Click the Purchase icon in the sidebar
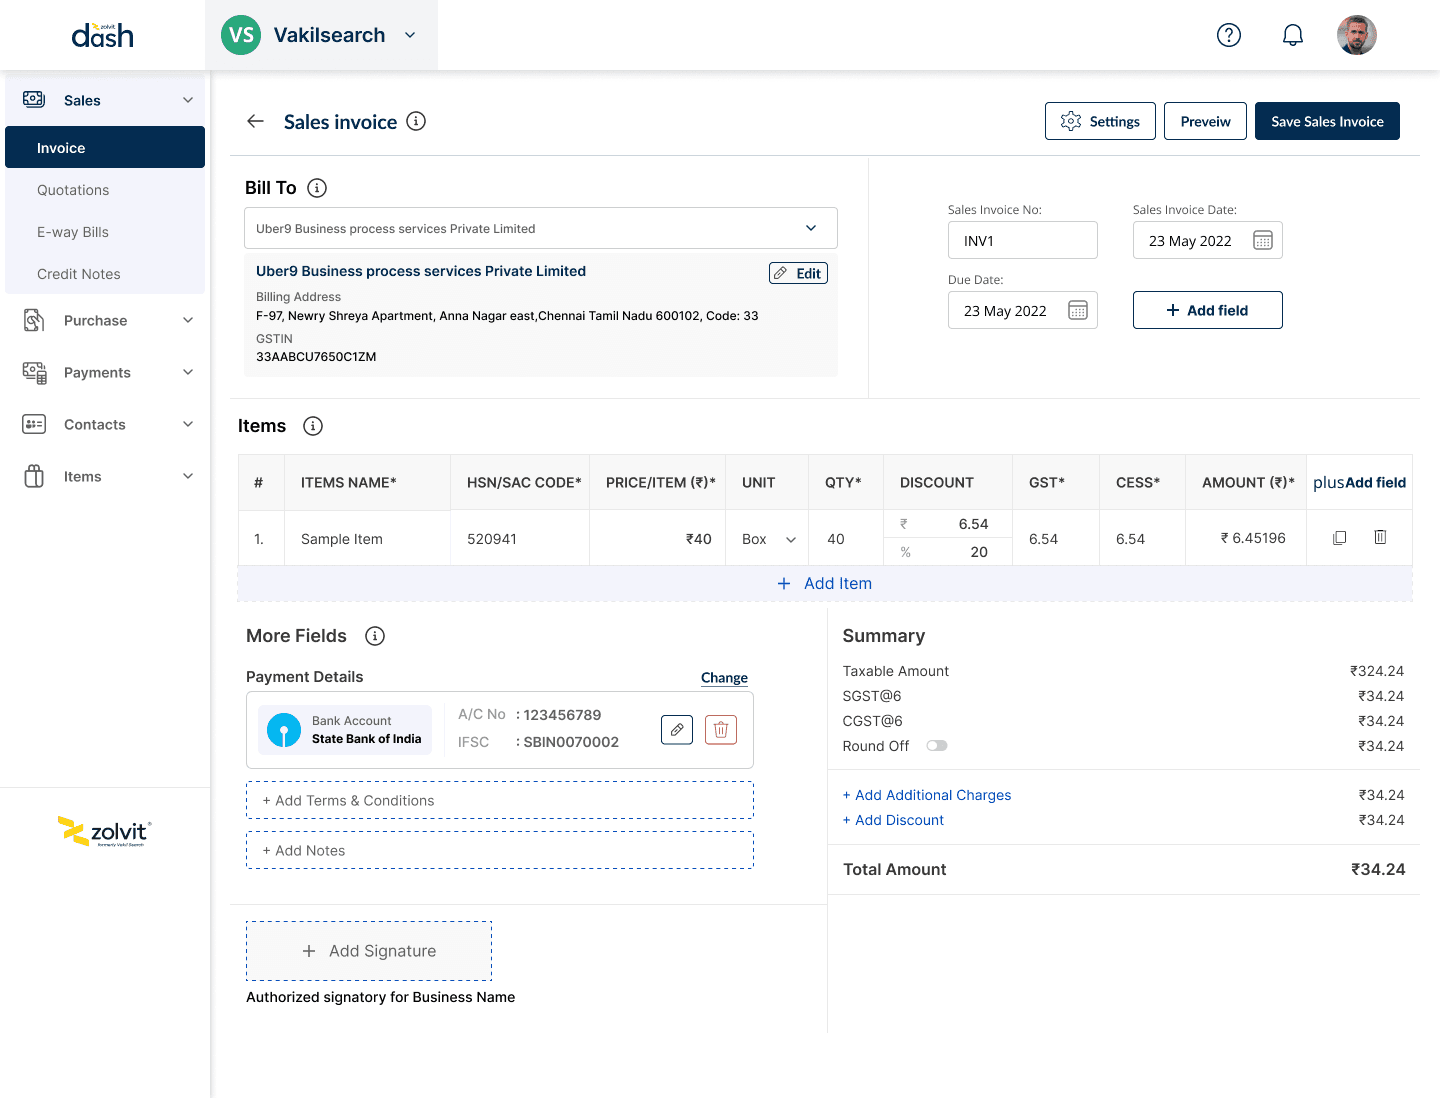 34,320
